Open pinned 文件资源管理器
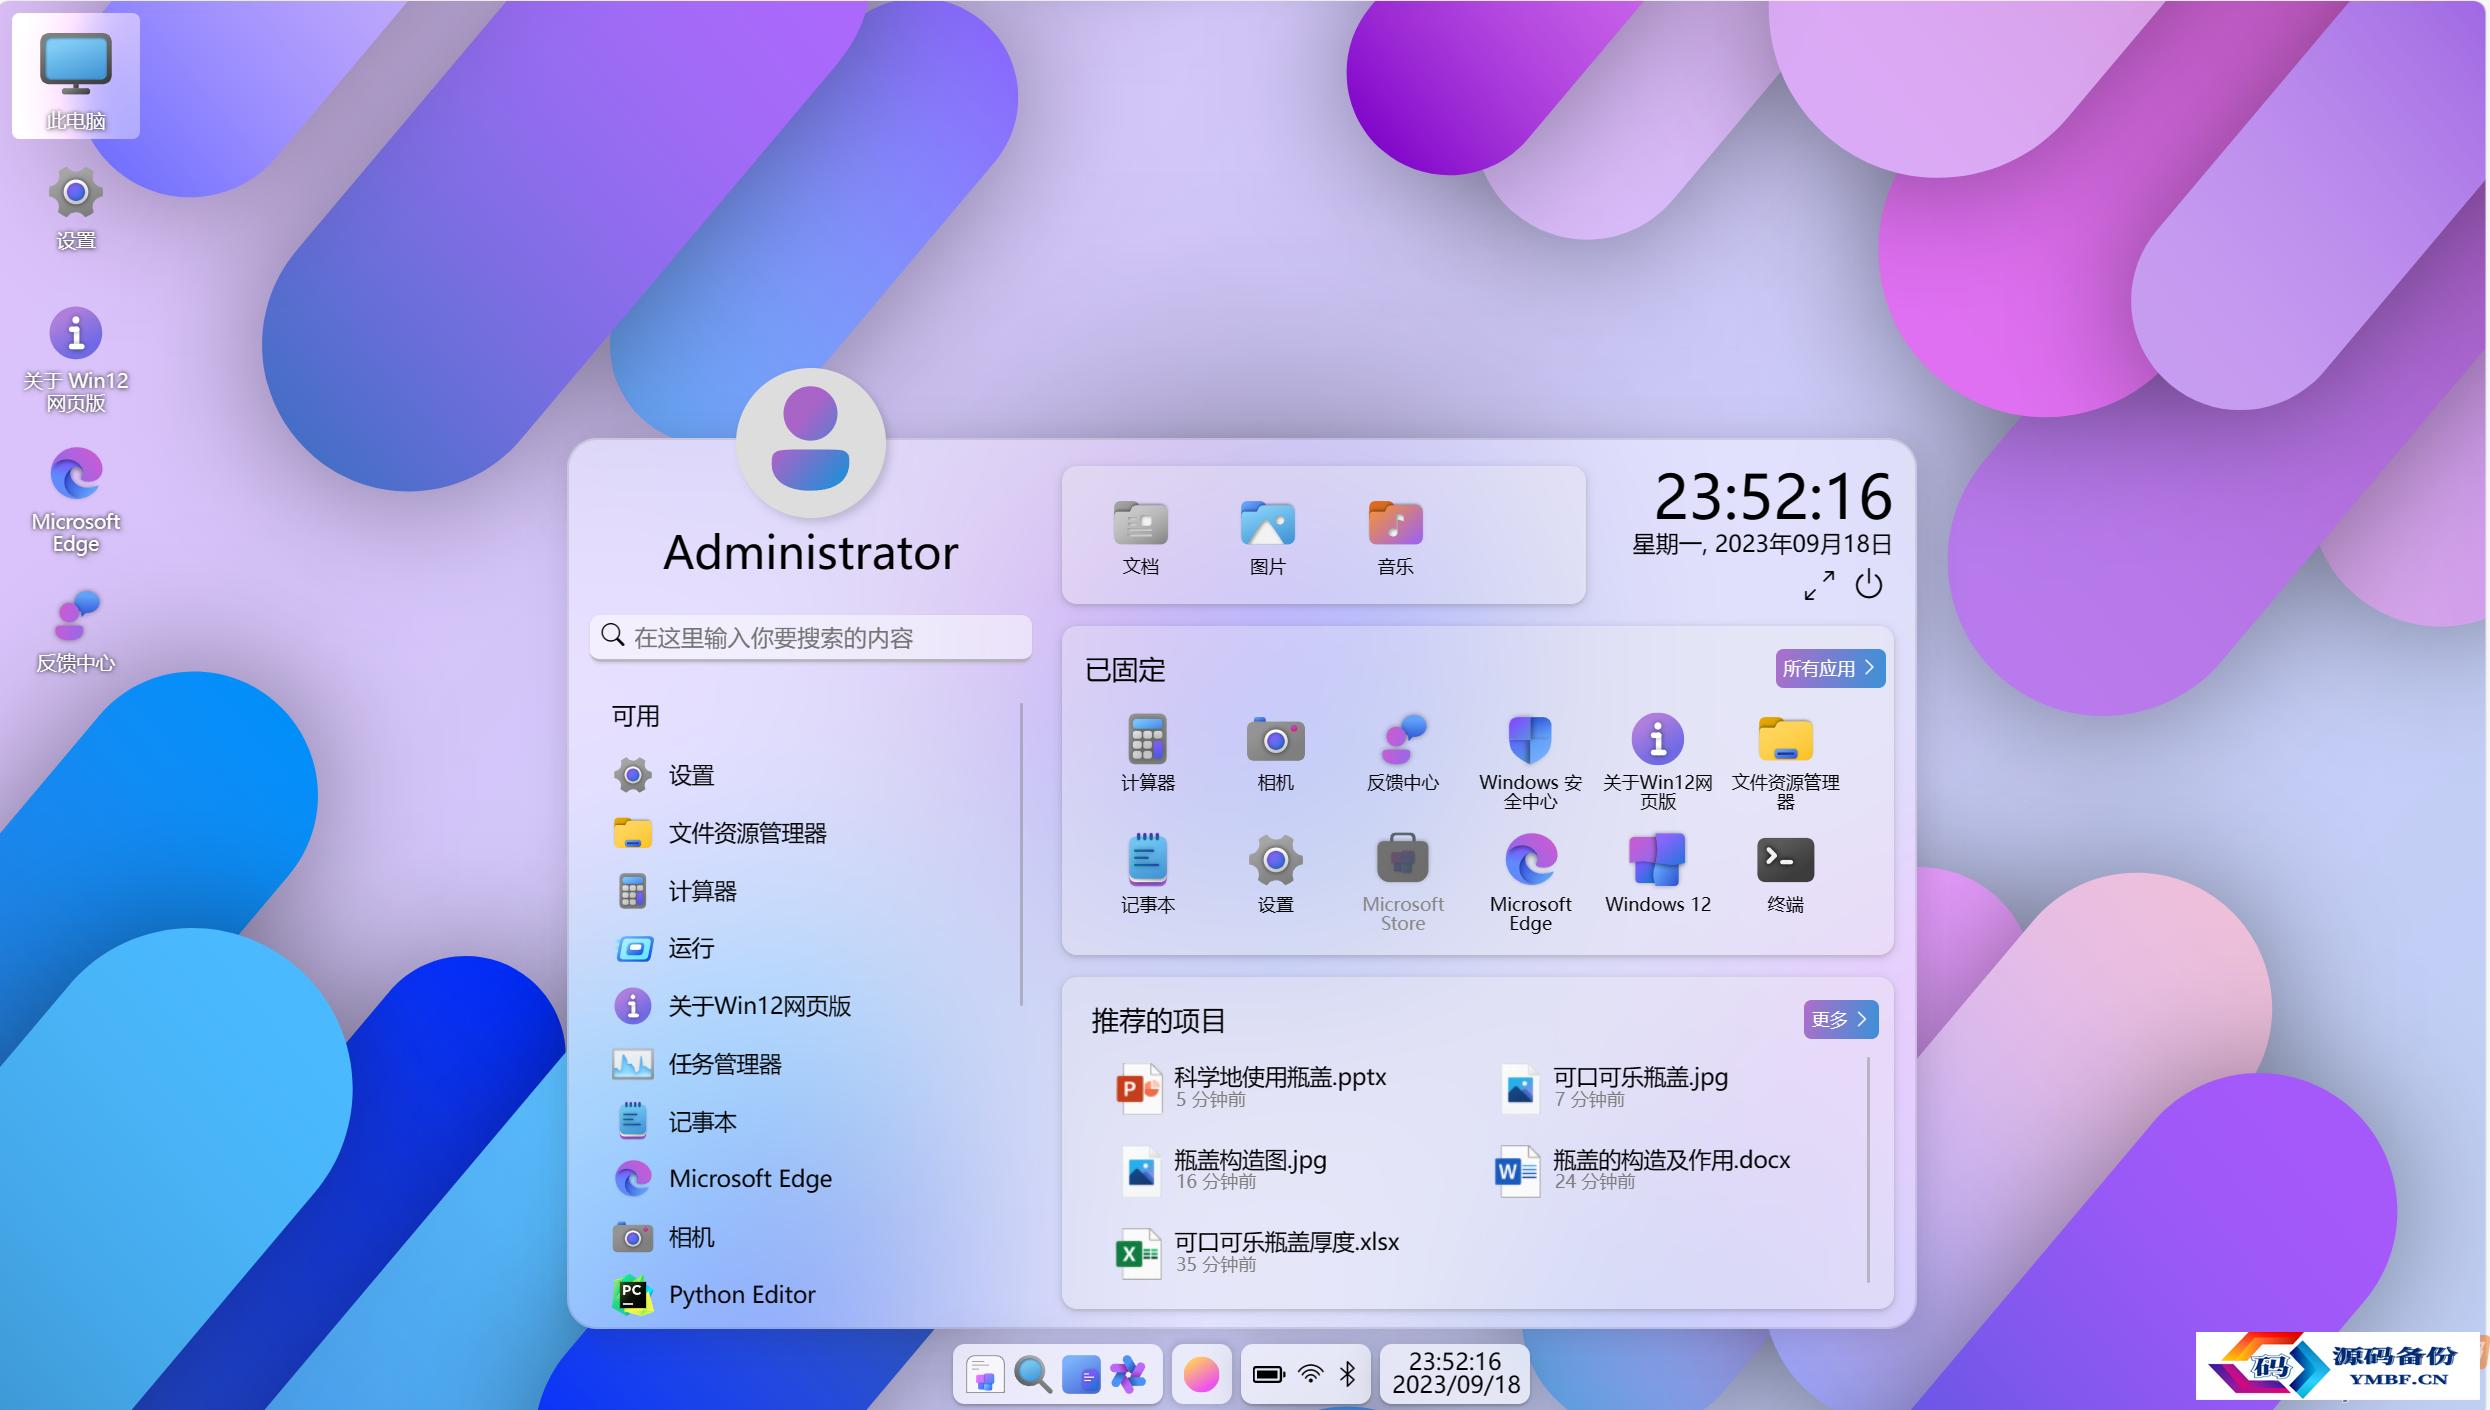The width and height of the screenshot is (2490, 1410). [x=1785, y=762]
